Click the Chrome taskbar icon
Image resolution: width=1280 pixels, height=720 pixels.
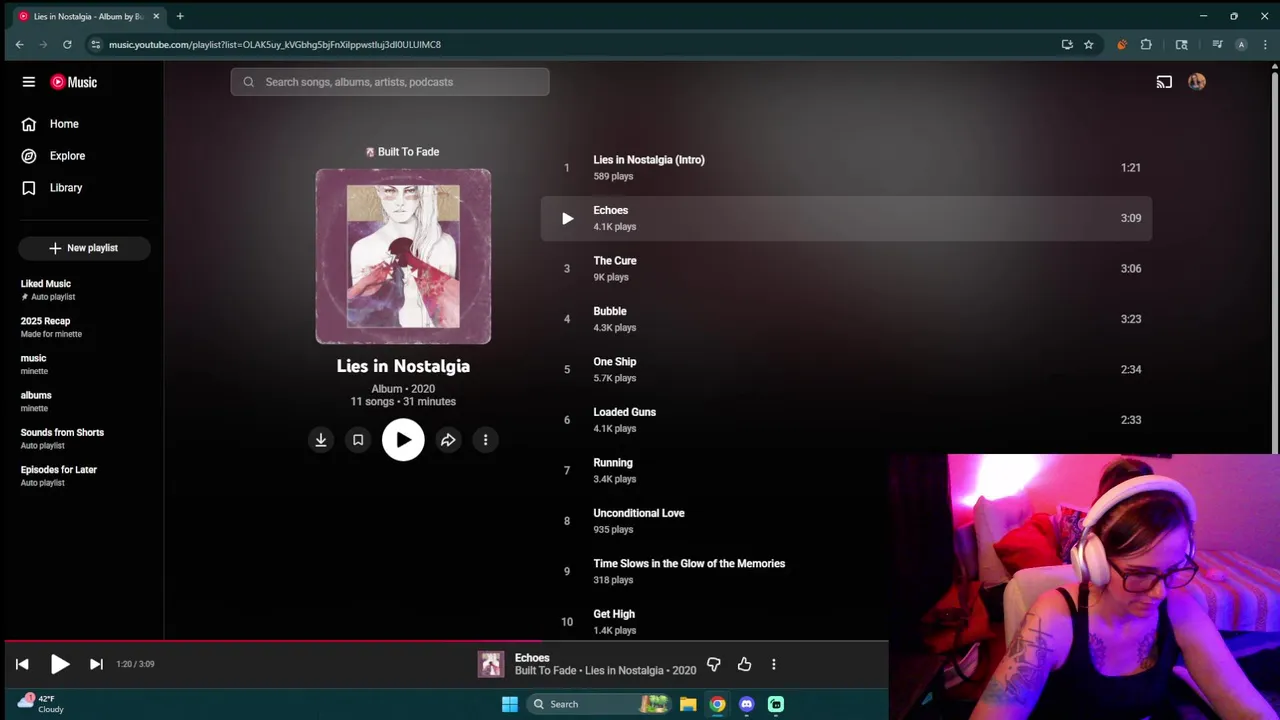point(717,704)
